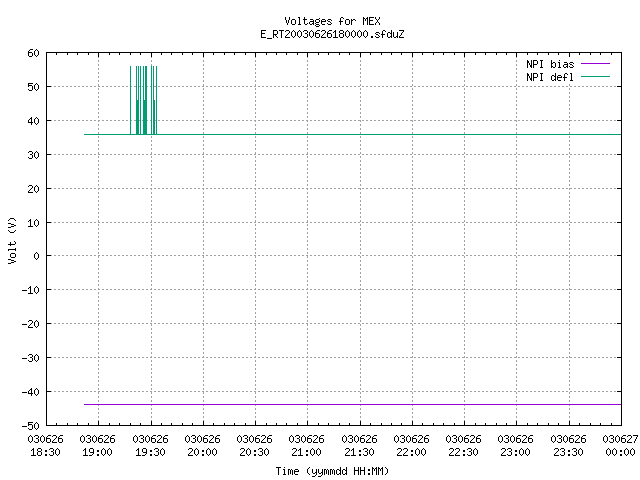Click the purple NPI bias legend line sample

click(595, 64)
